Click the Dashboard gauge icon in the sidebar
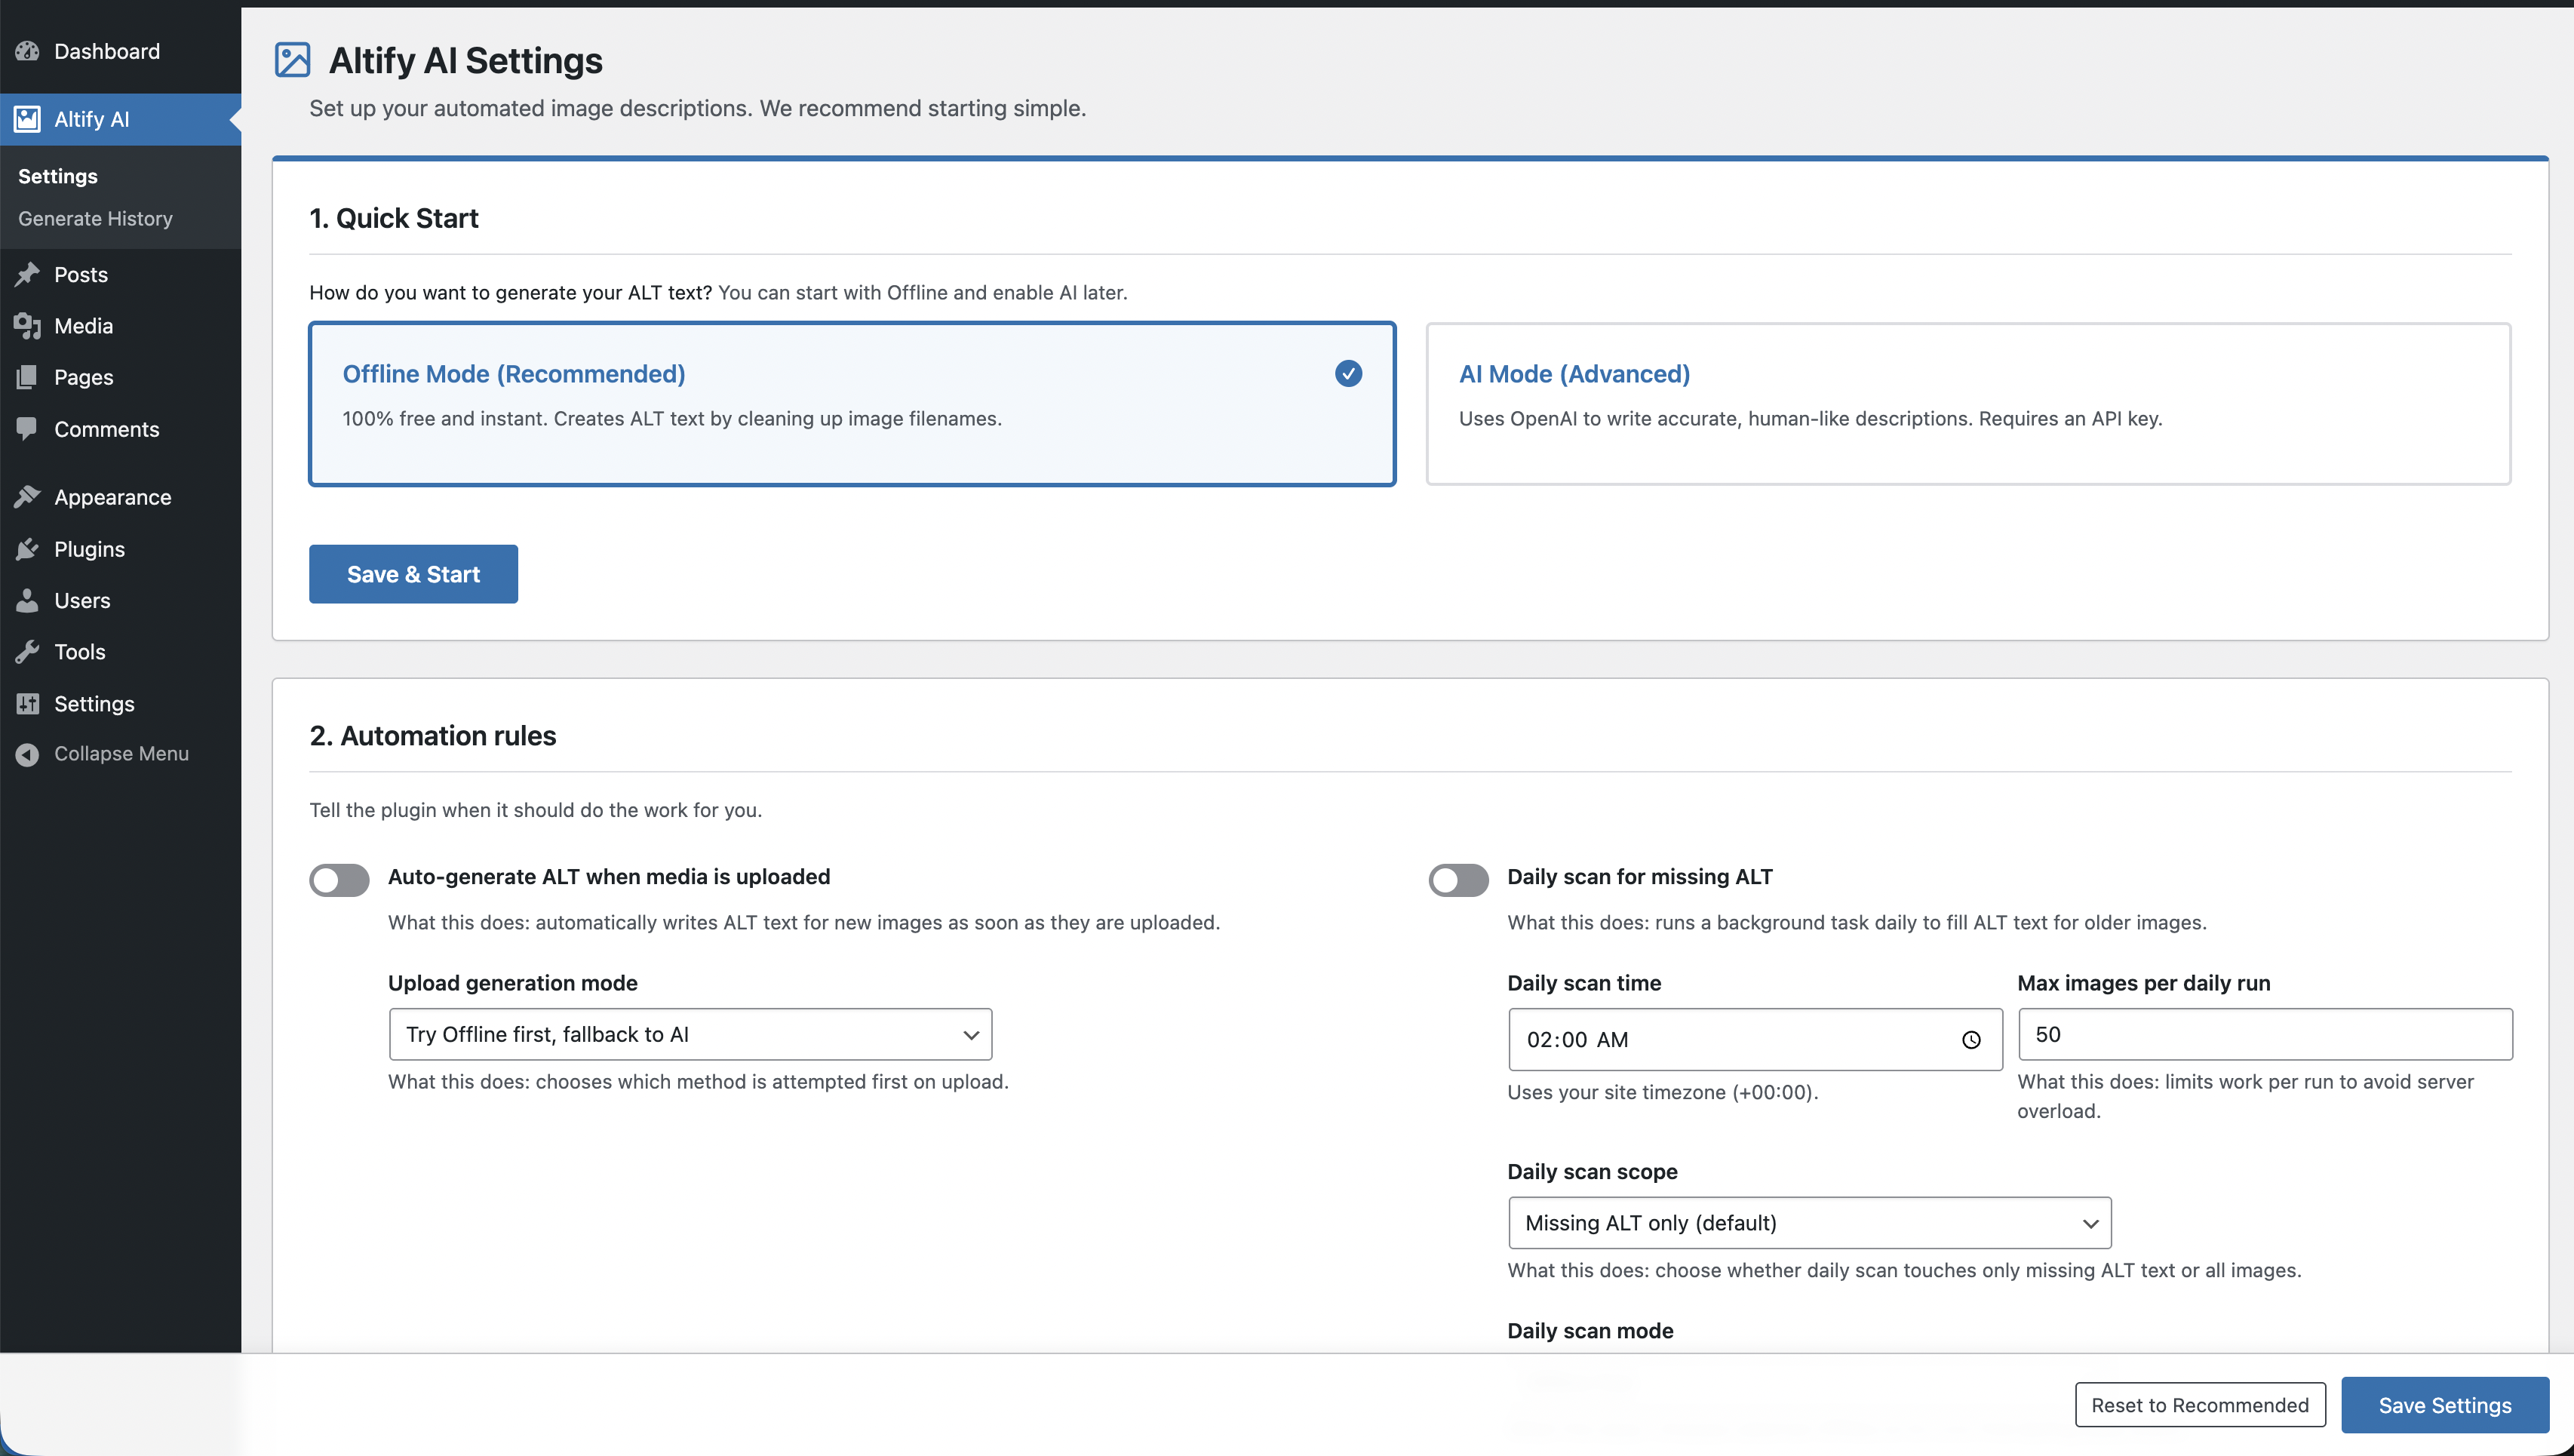The height and width of the screenshot is (1456, 2574). (x=27, y=51)
